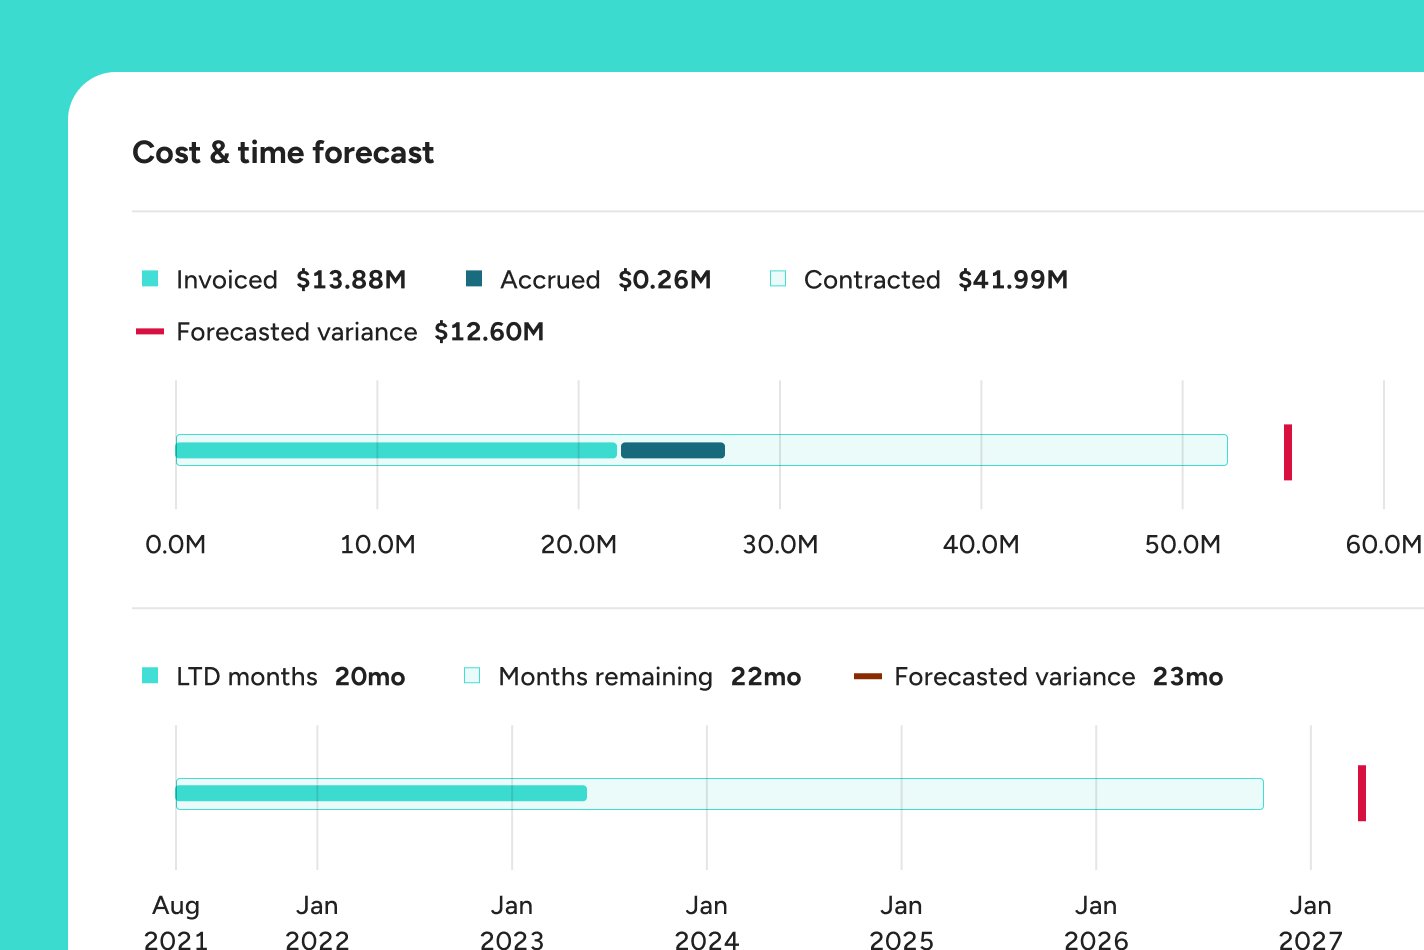Click the Months remaining legend square

pyautogui.click(x=472, y=676)
